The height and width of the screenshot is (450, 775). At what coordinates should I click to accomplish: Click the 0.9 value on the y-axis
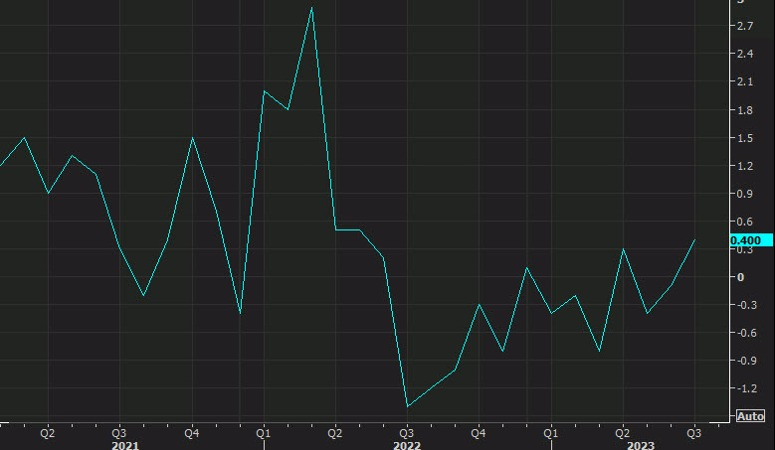click(x=744, y=194)
